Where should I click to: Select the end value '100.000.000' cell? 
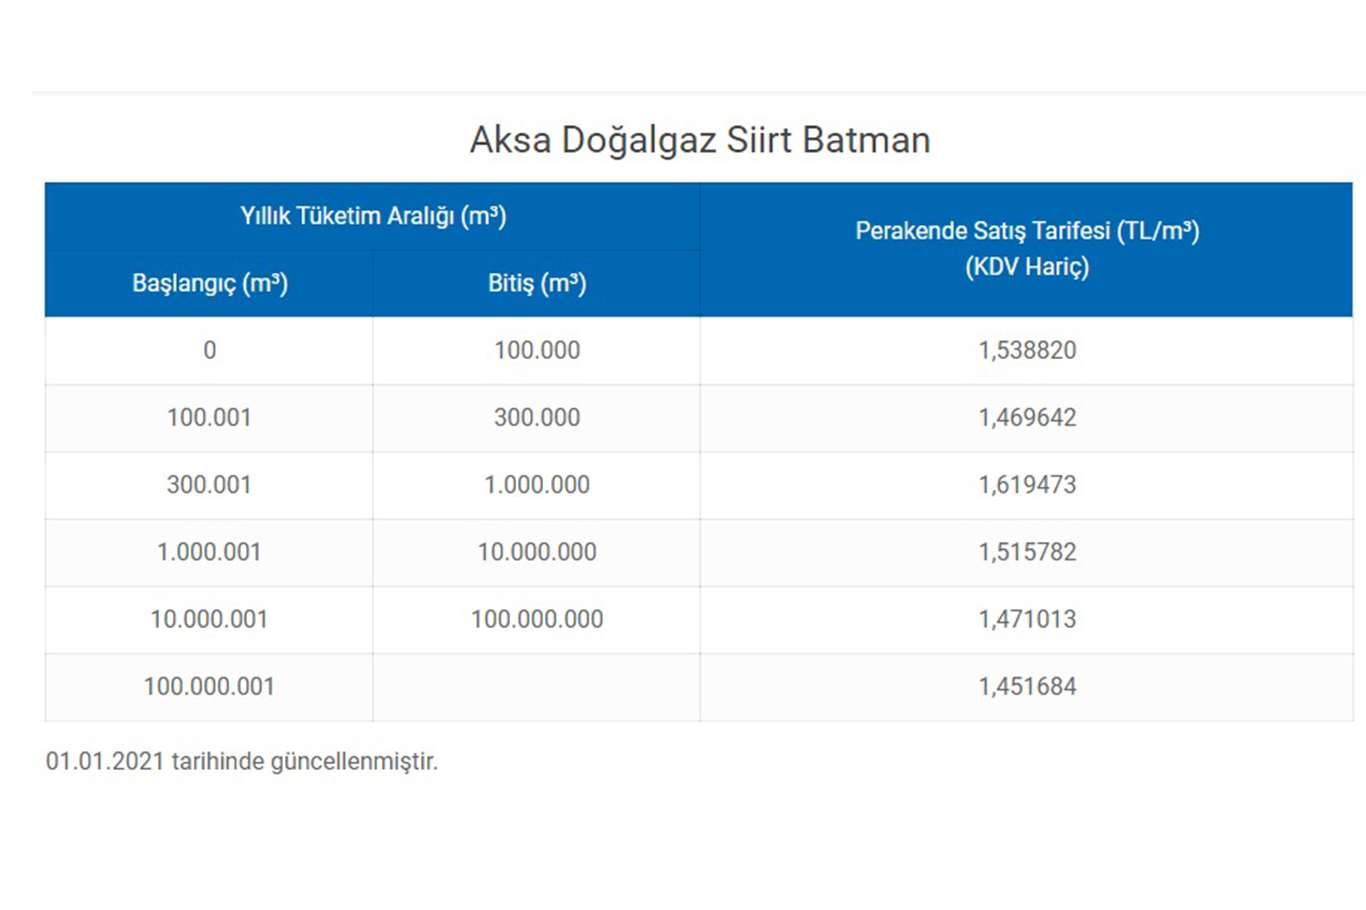point(537,620)
